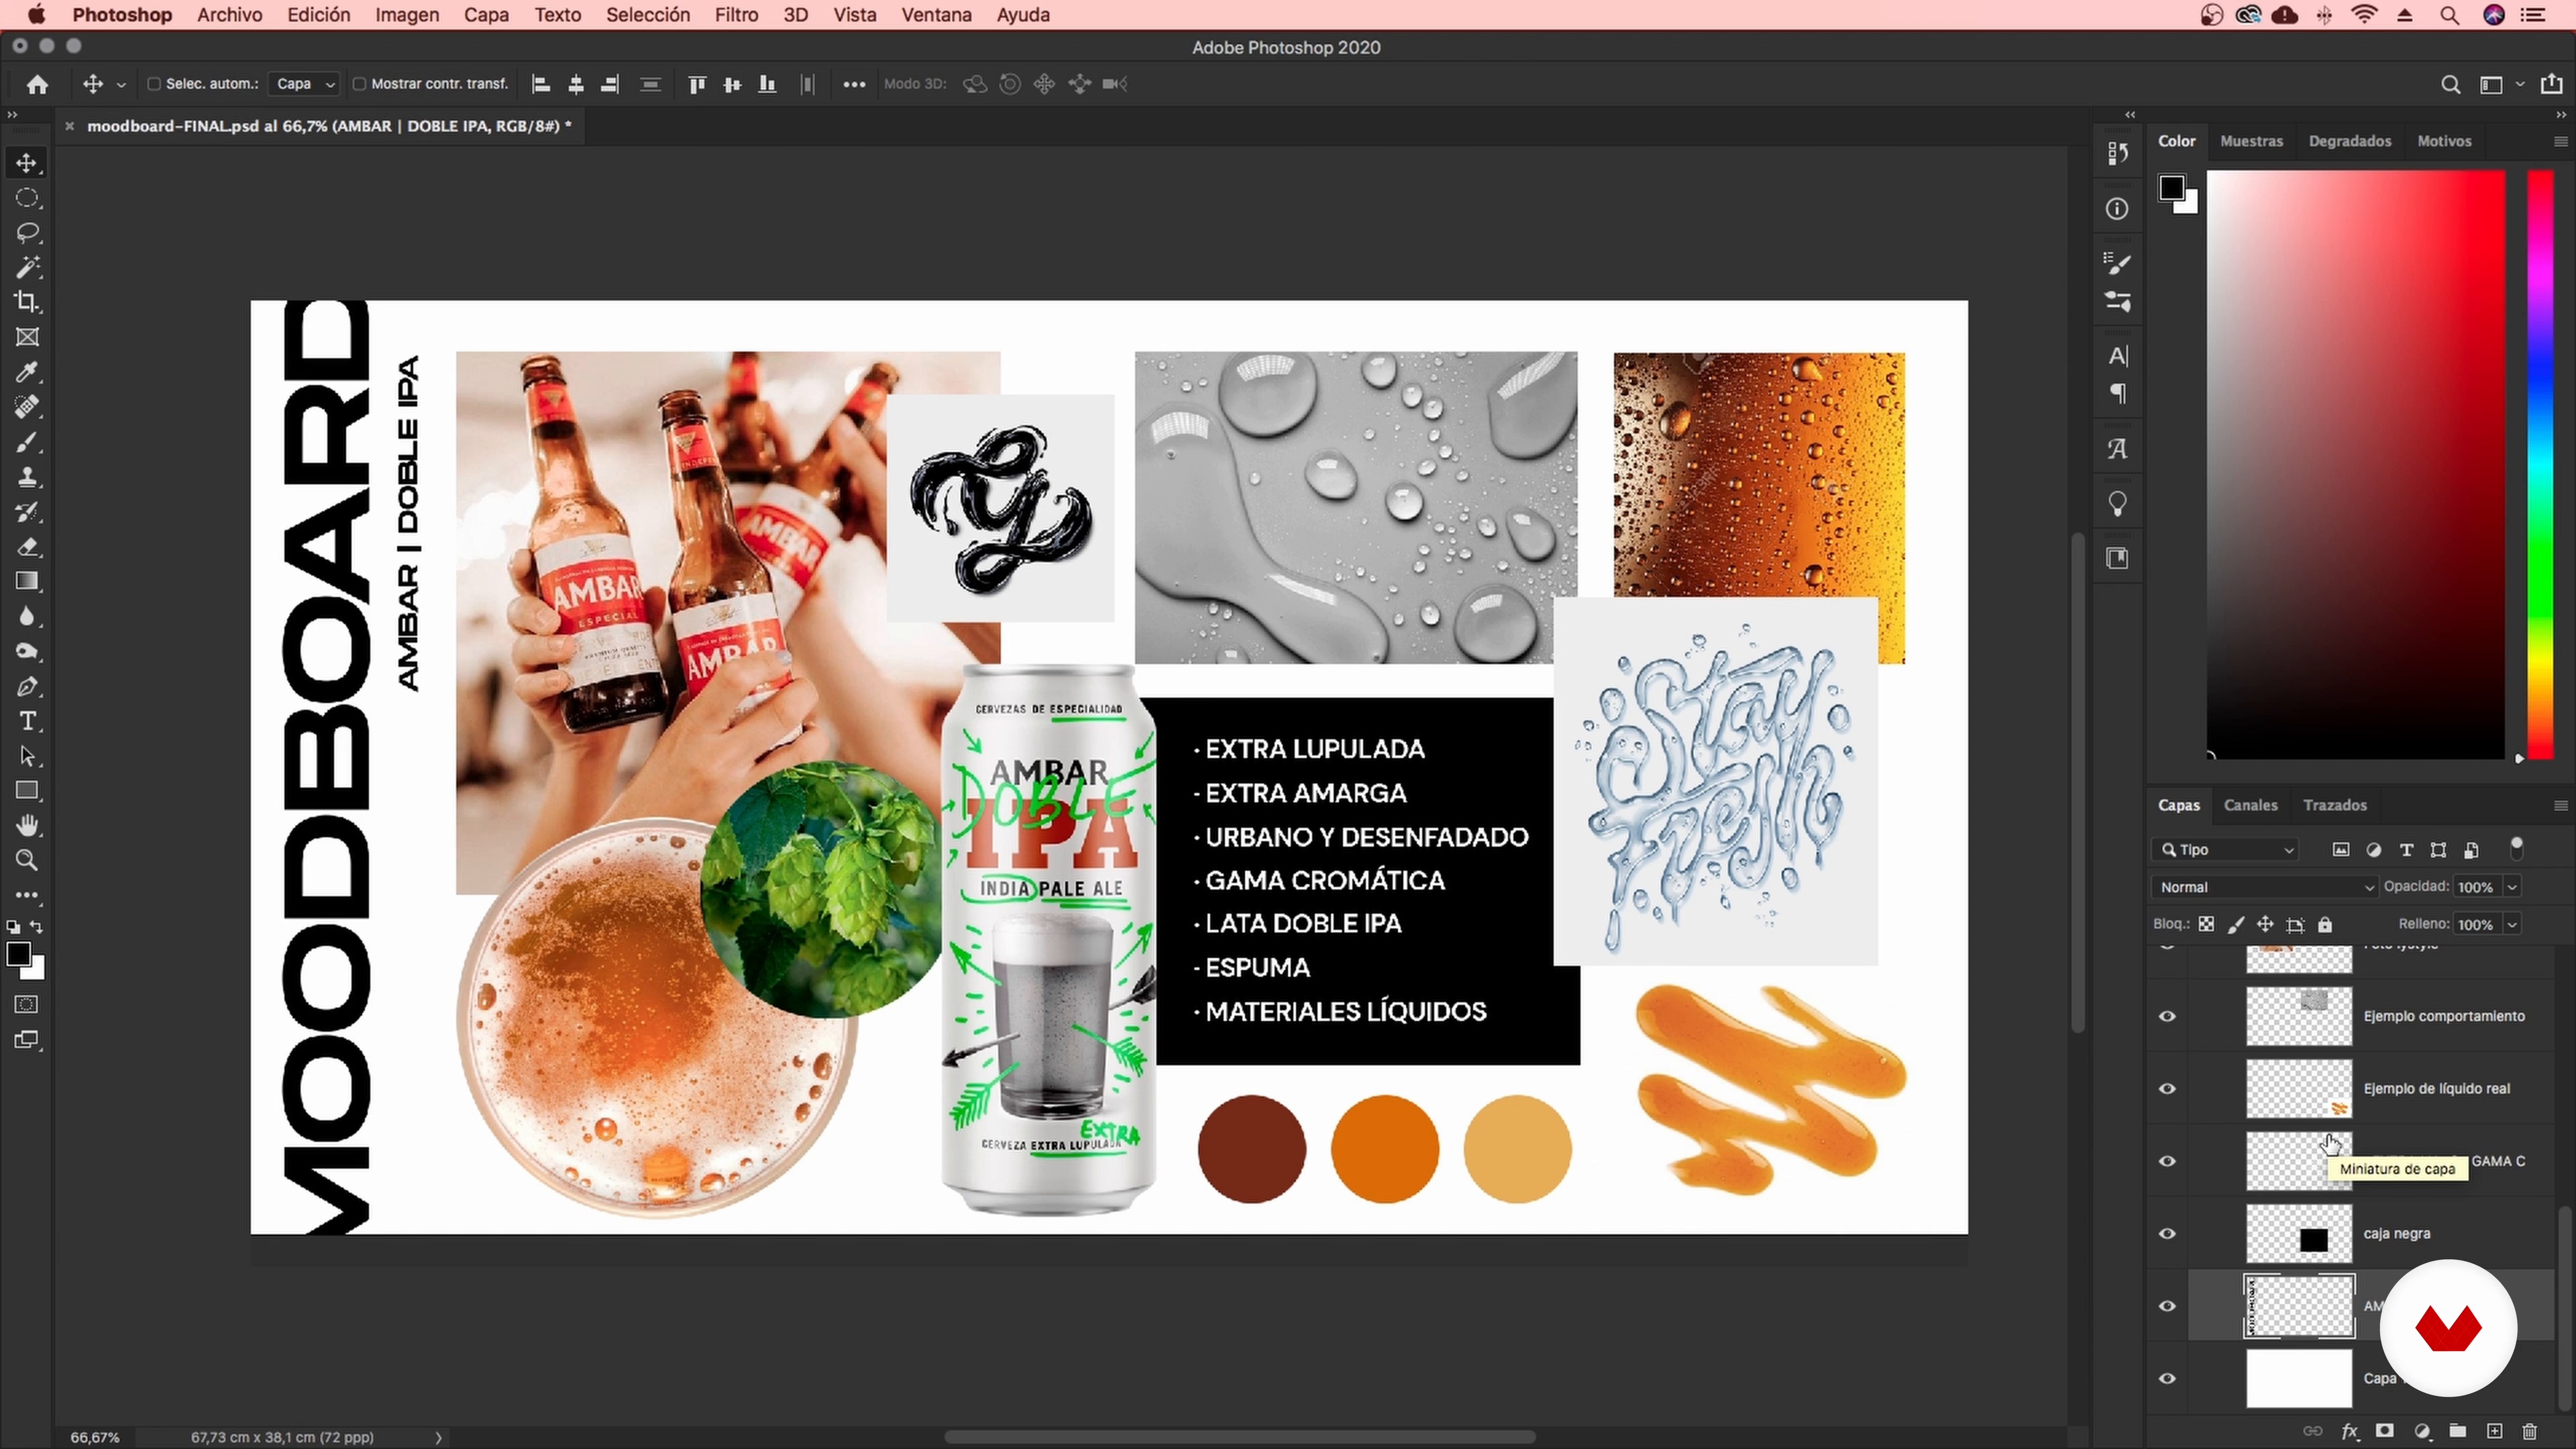Screen dimensions: 2576x1449
Task: Select the Blur tool
Action: [27, 617]
